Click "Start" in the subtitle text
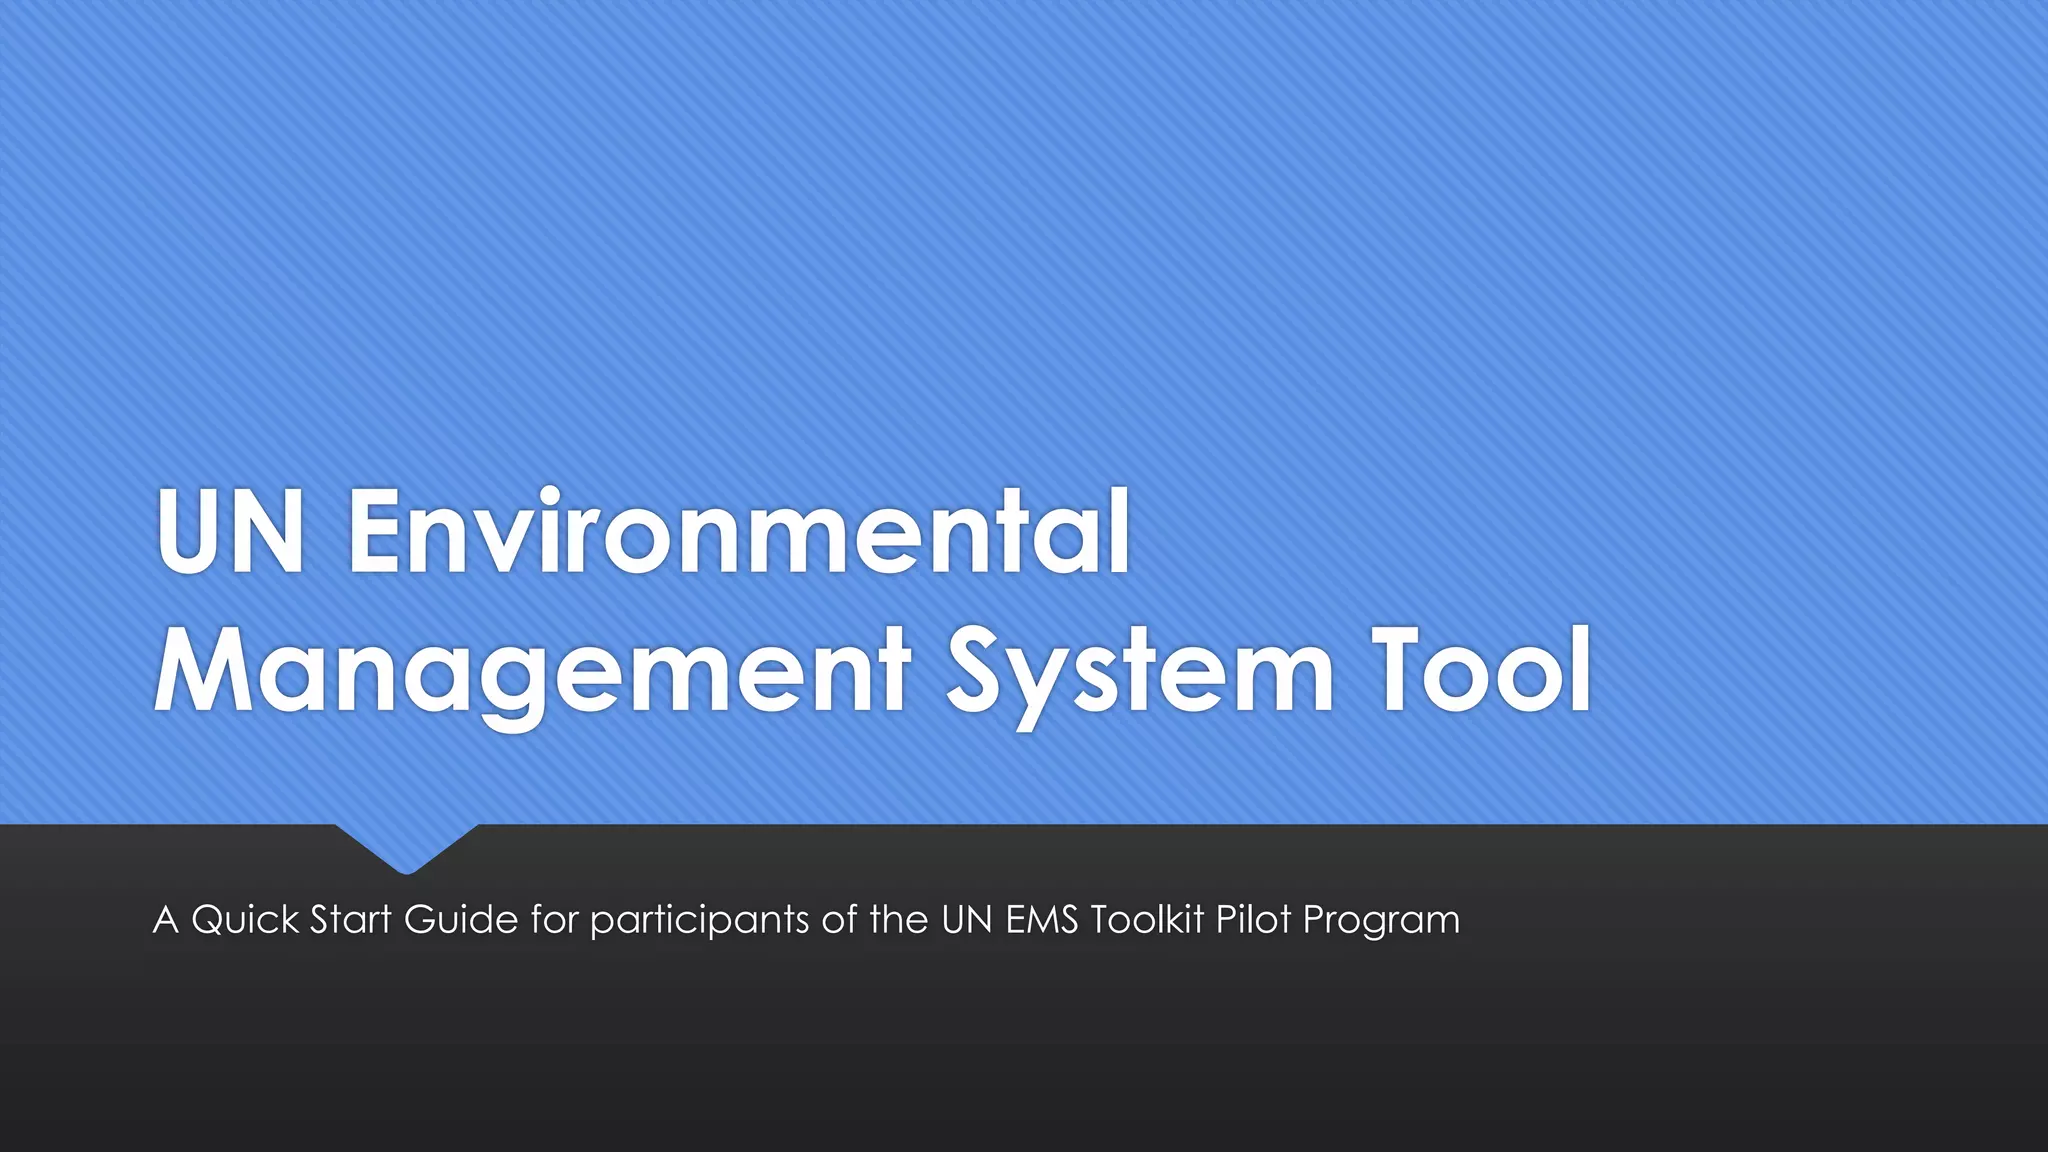Image resolution: width=2048 pixels, height=1152 pixels. click(x=351, y=919)
